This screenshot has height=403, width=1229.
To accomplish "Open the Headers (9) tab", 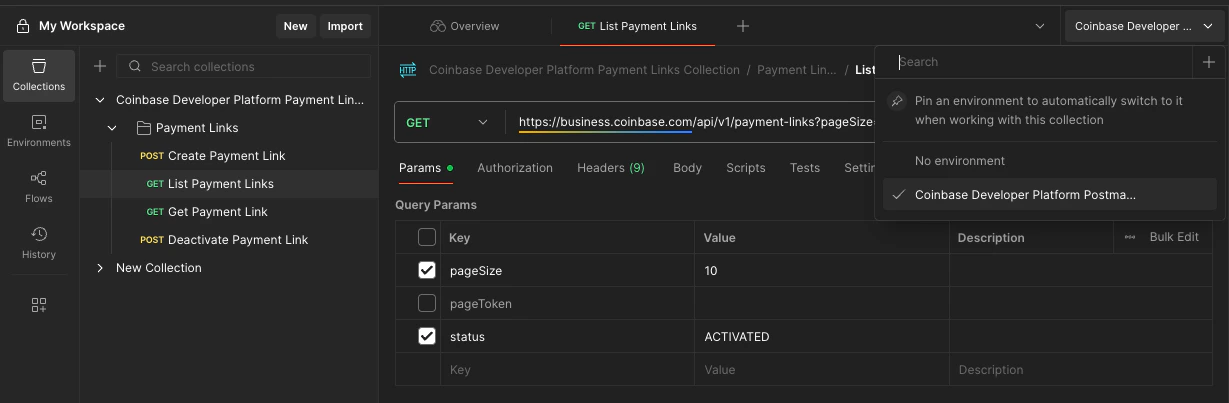I will point(611,168).
